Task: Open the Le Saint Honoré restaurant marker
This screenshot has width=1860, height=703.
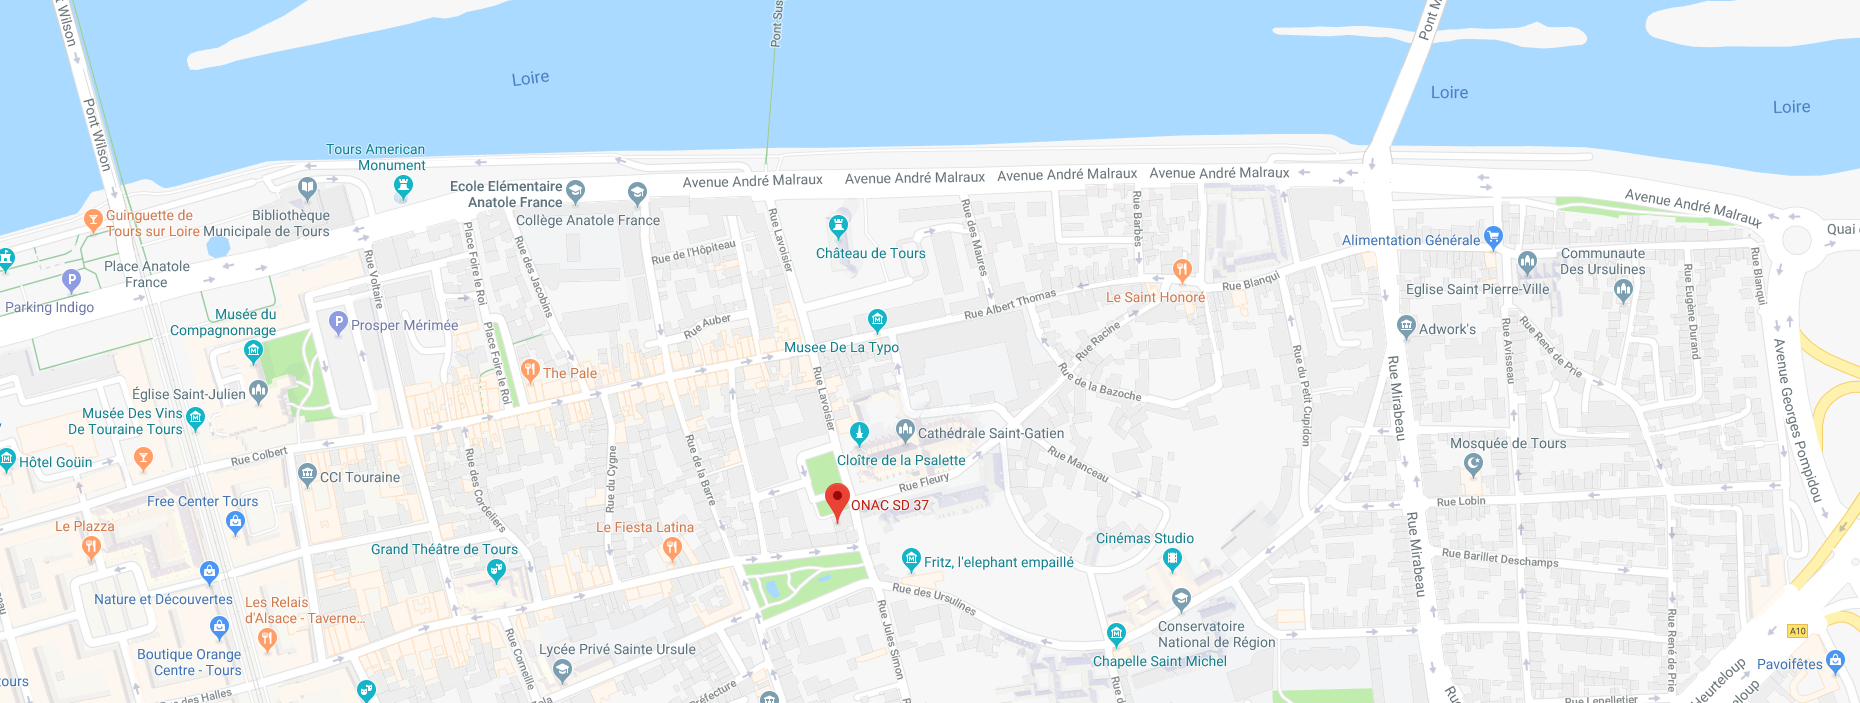Action: click(x=1182, y=270)
